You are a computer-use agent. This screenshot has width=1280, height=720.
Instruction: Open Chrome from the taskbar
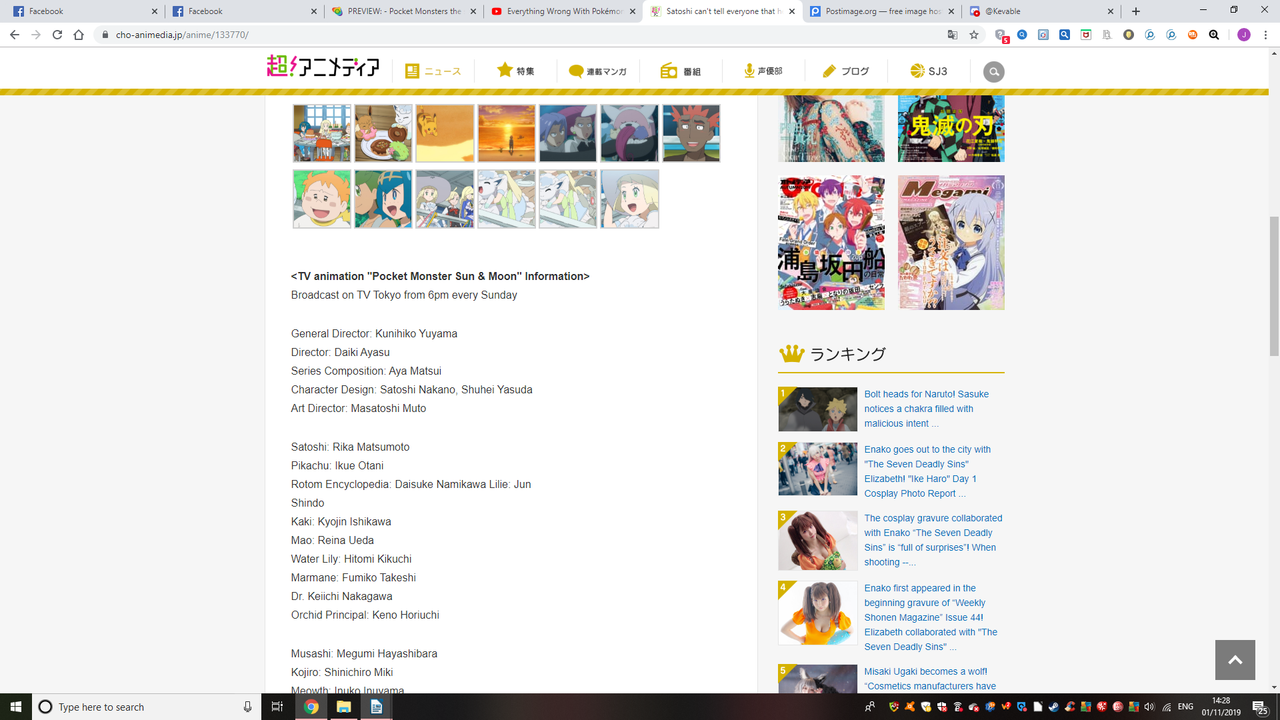311,707
